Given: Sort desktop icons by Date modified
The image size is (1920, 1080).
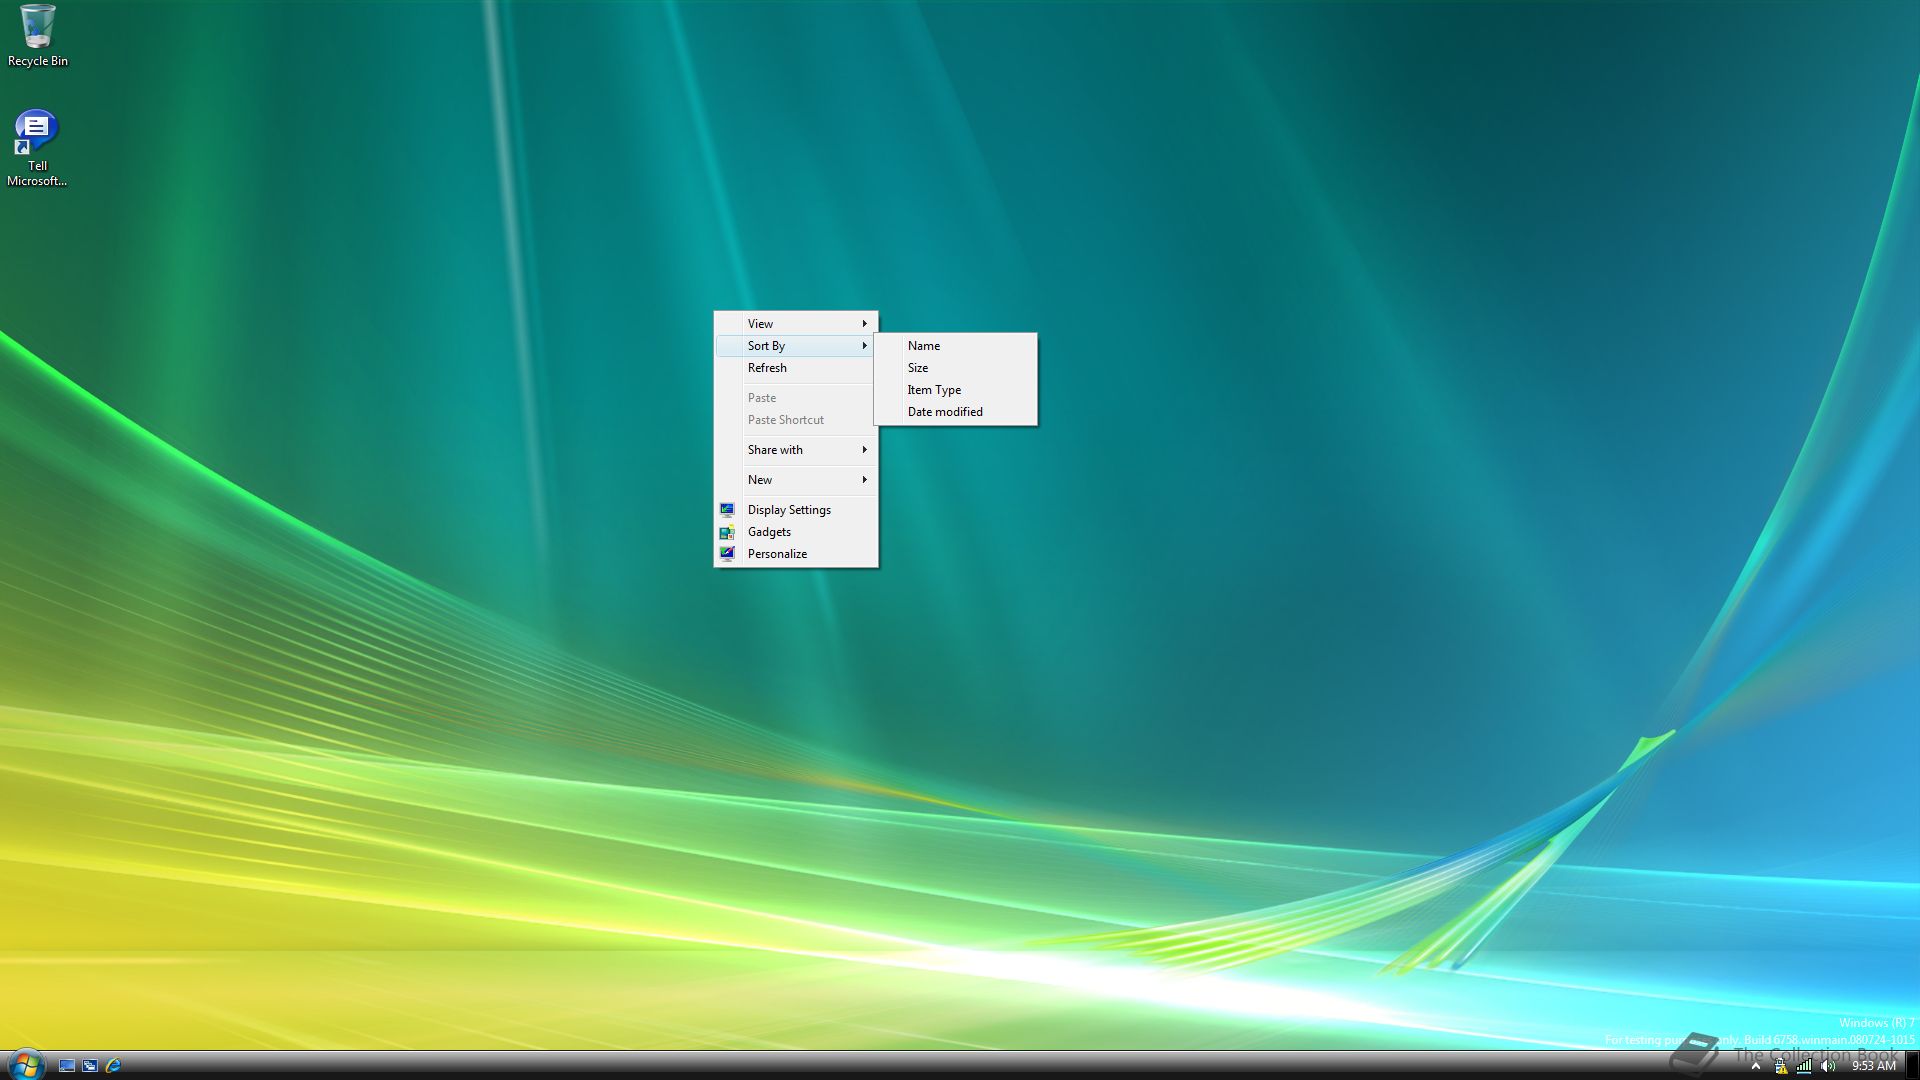Looking at the screenshot, I should (x=956, y=412).
